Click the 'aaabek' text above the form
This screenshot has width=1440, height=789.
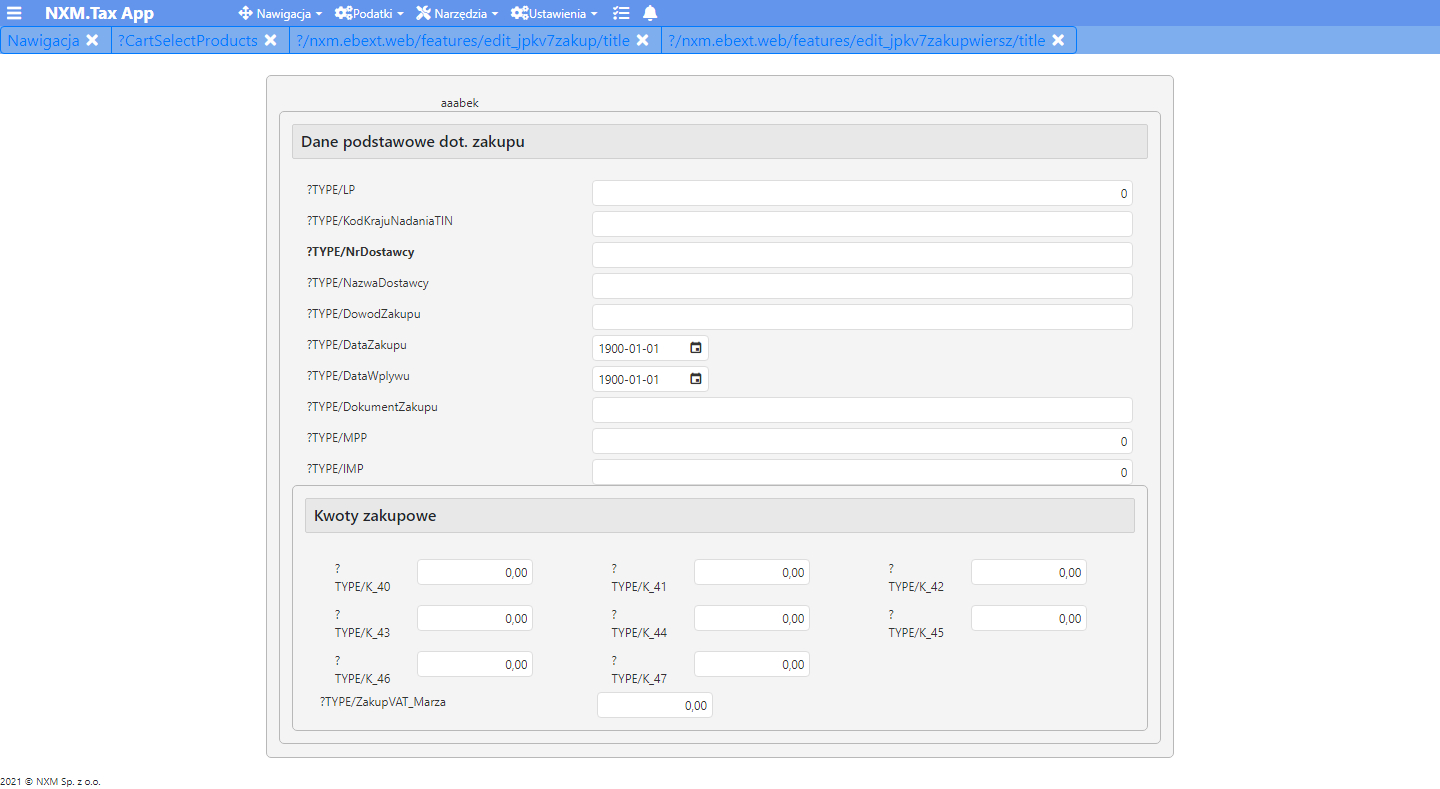[x=460, y=103]
